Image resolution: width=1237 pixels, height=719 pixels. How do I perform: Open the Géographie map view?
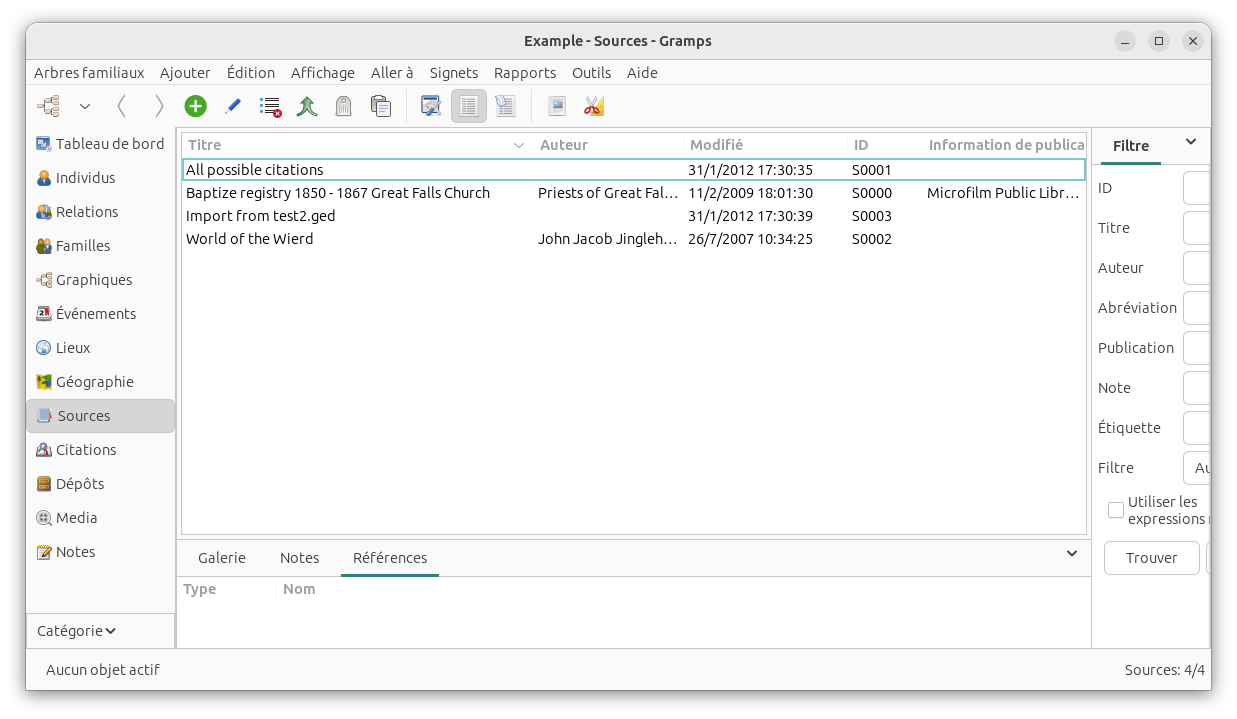click(x=100, y=382)
